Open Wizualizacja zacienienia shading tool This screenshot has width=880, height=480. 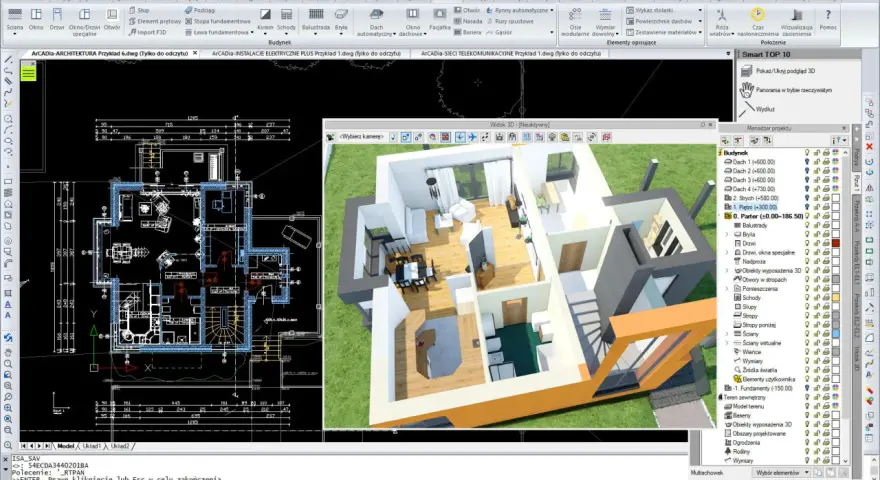click(796, 21)
